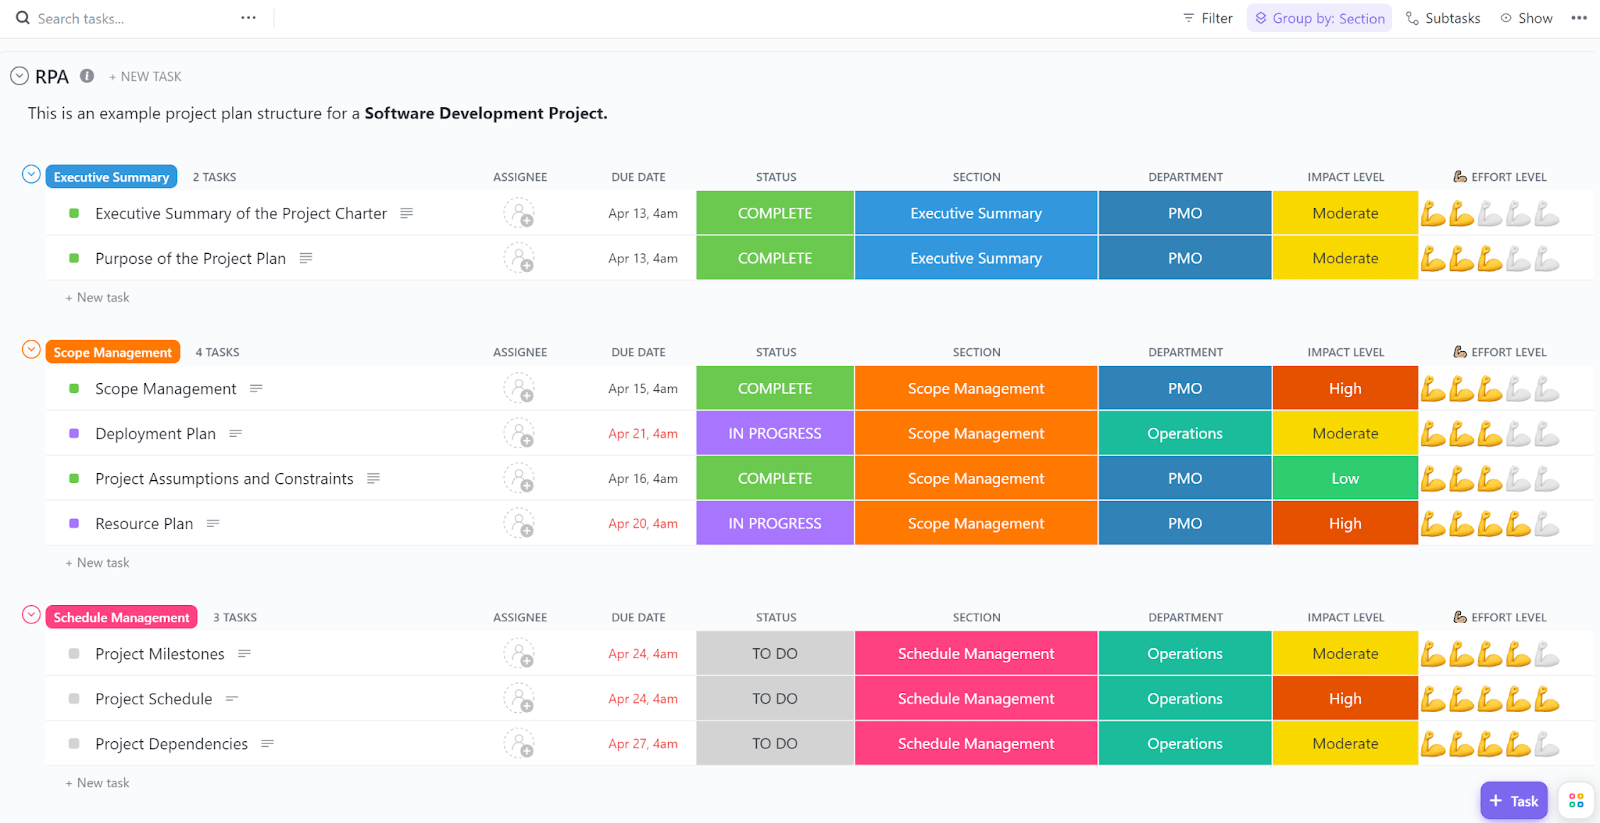Open the Group by: Section menu
1600x823 pixels.
coord(1319,18)
